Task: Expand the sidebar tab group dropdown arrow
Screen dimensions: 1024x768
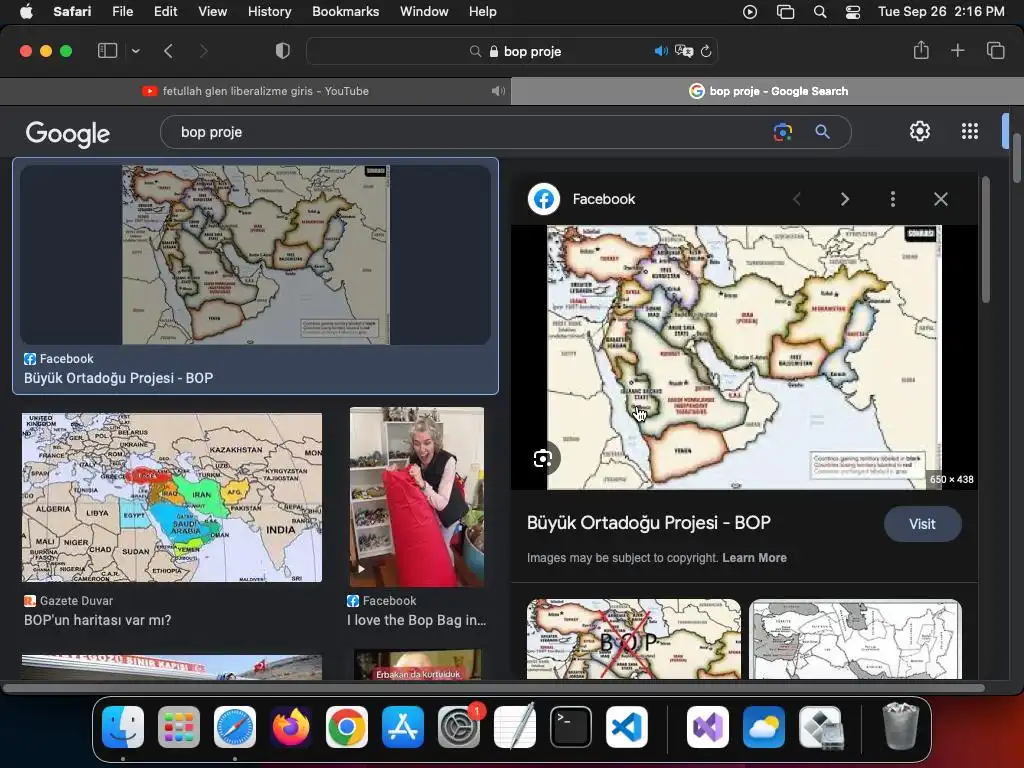Action: (135, 51)
